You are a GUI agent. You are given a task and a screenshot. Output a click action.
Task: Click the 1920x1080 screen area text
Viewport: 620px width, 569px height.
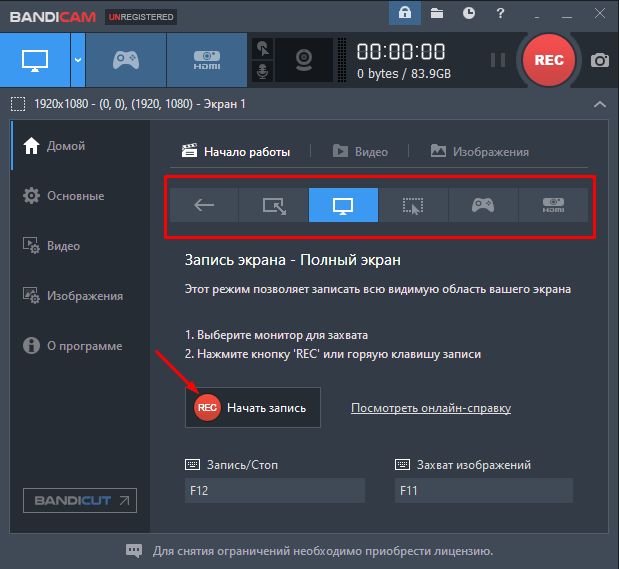click(140, 104)
